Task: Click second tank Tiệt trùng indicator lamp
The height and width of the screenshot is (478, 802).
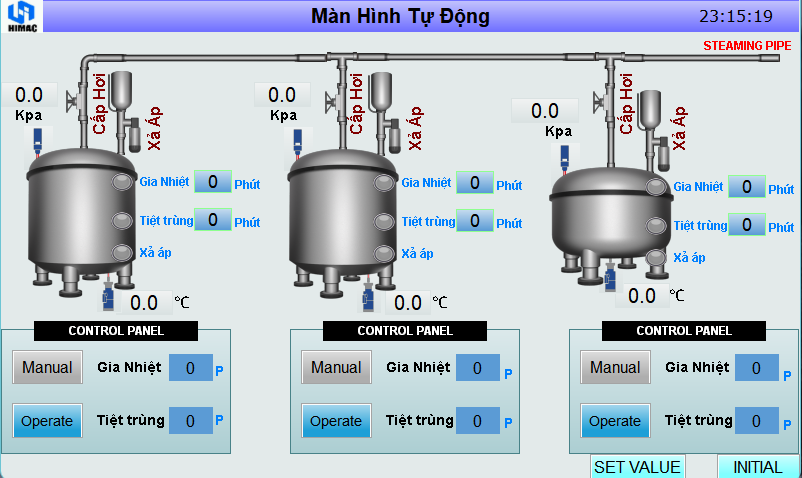Action: (384, 222)
